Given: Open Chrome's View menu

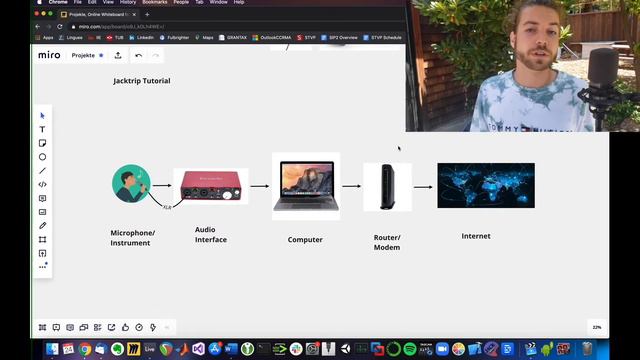Looking at the screenshot, I should pos(108,2).
